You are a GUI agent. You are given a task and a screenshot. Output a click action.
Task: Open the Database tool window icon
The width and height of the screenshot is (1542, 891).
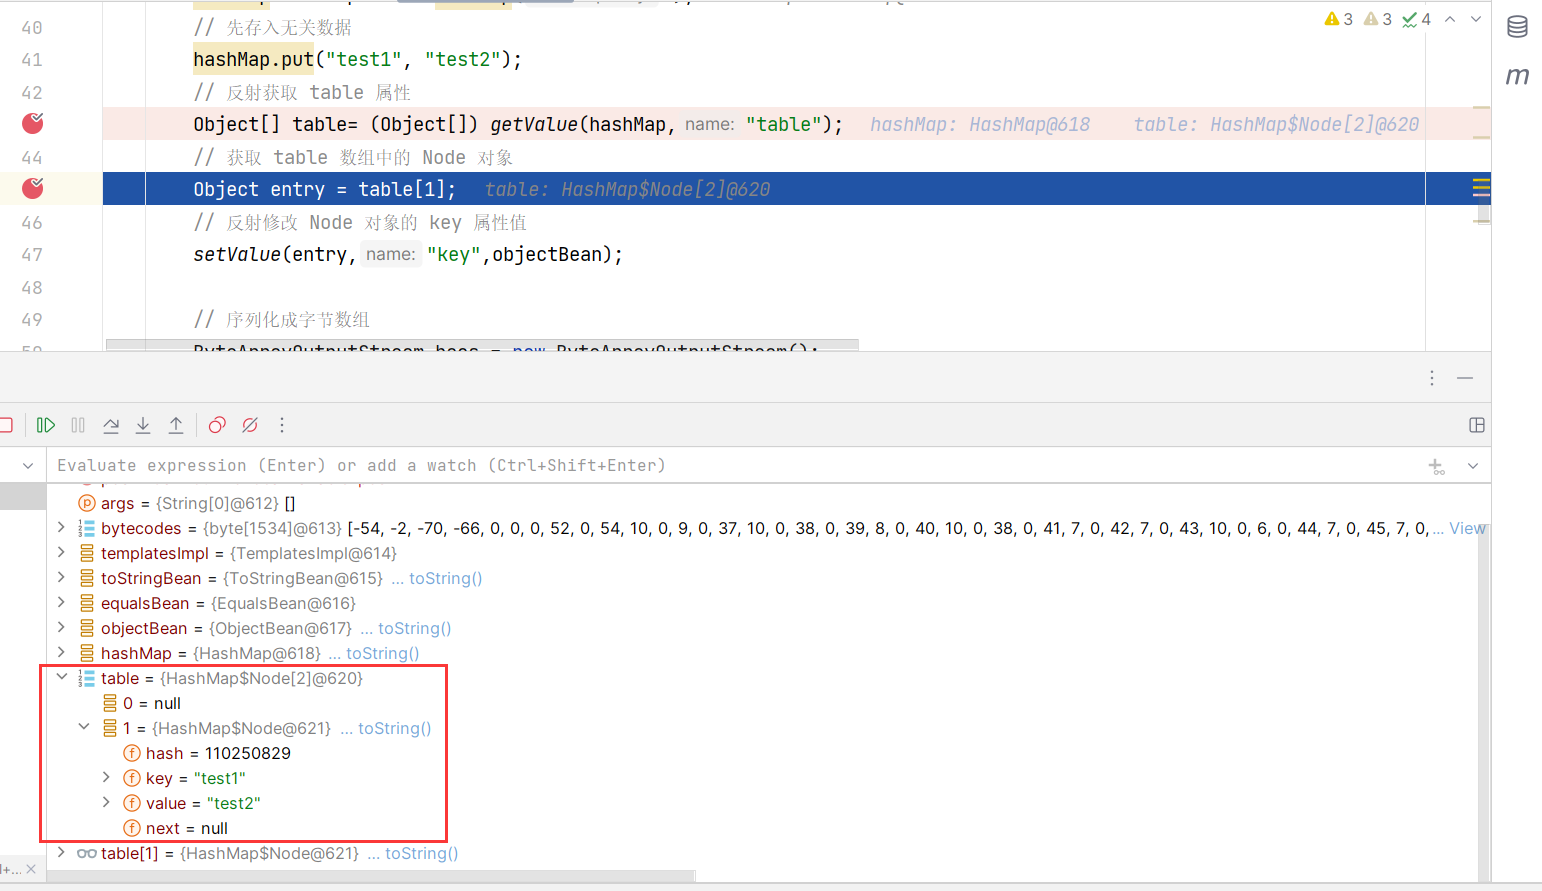point(1517,27)
